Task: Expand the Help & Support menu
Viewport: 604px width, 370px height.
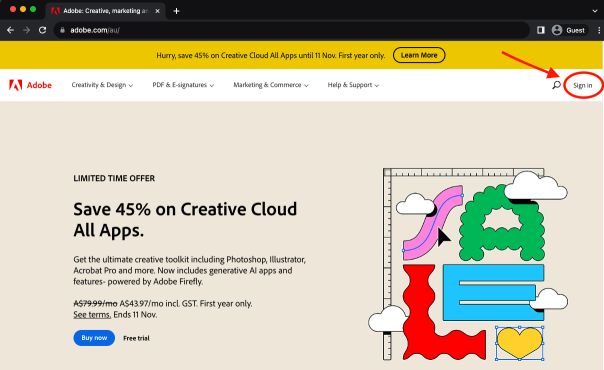Action: pyautogui.click(x=353, y=85)
